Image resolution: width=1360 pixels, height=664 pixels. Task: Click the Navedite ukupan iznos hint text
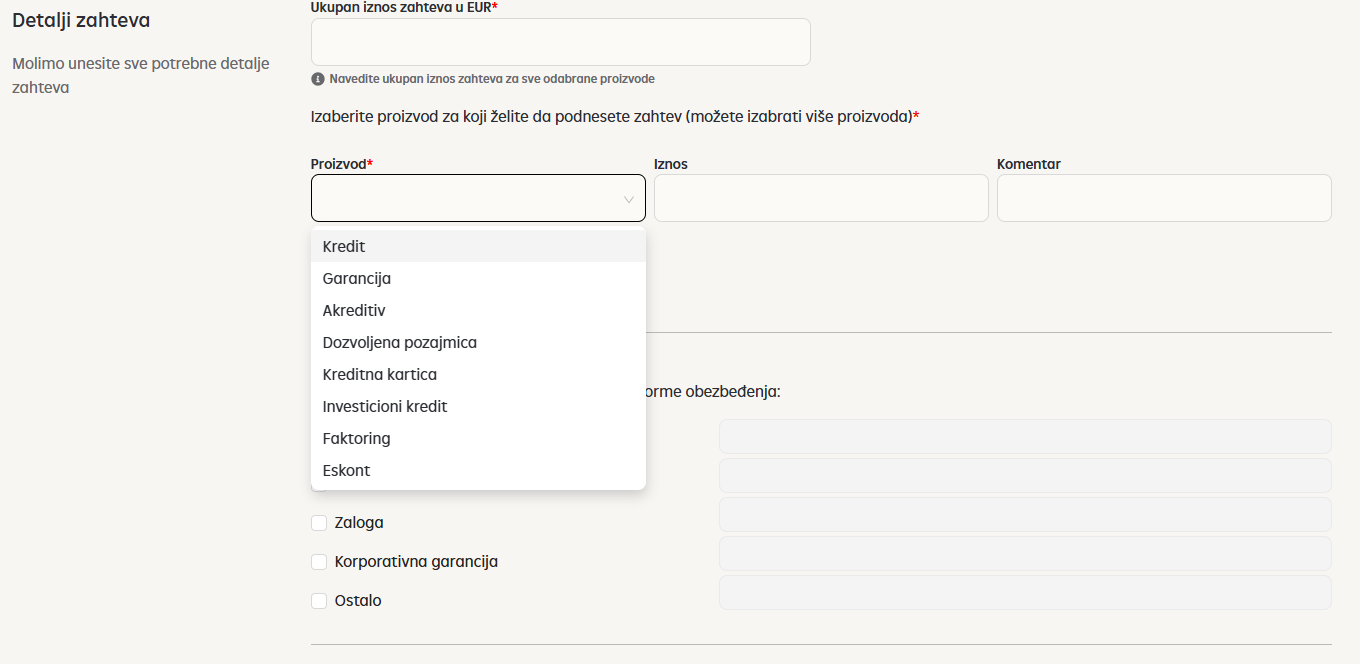(x=492, y=79)
